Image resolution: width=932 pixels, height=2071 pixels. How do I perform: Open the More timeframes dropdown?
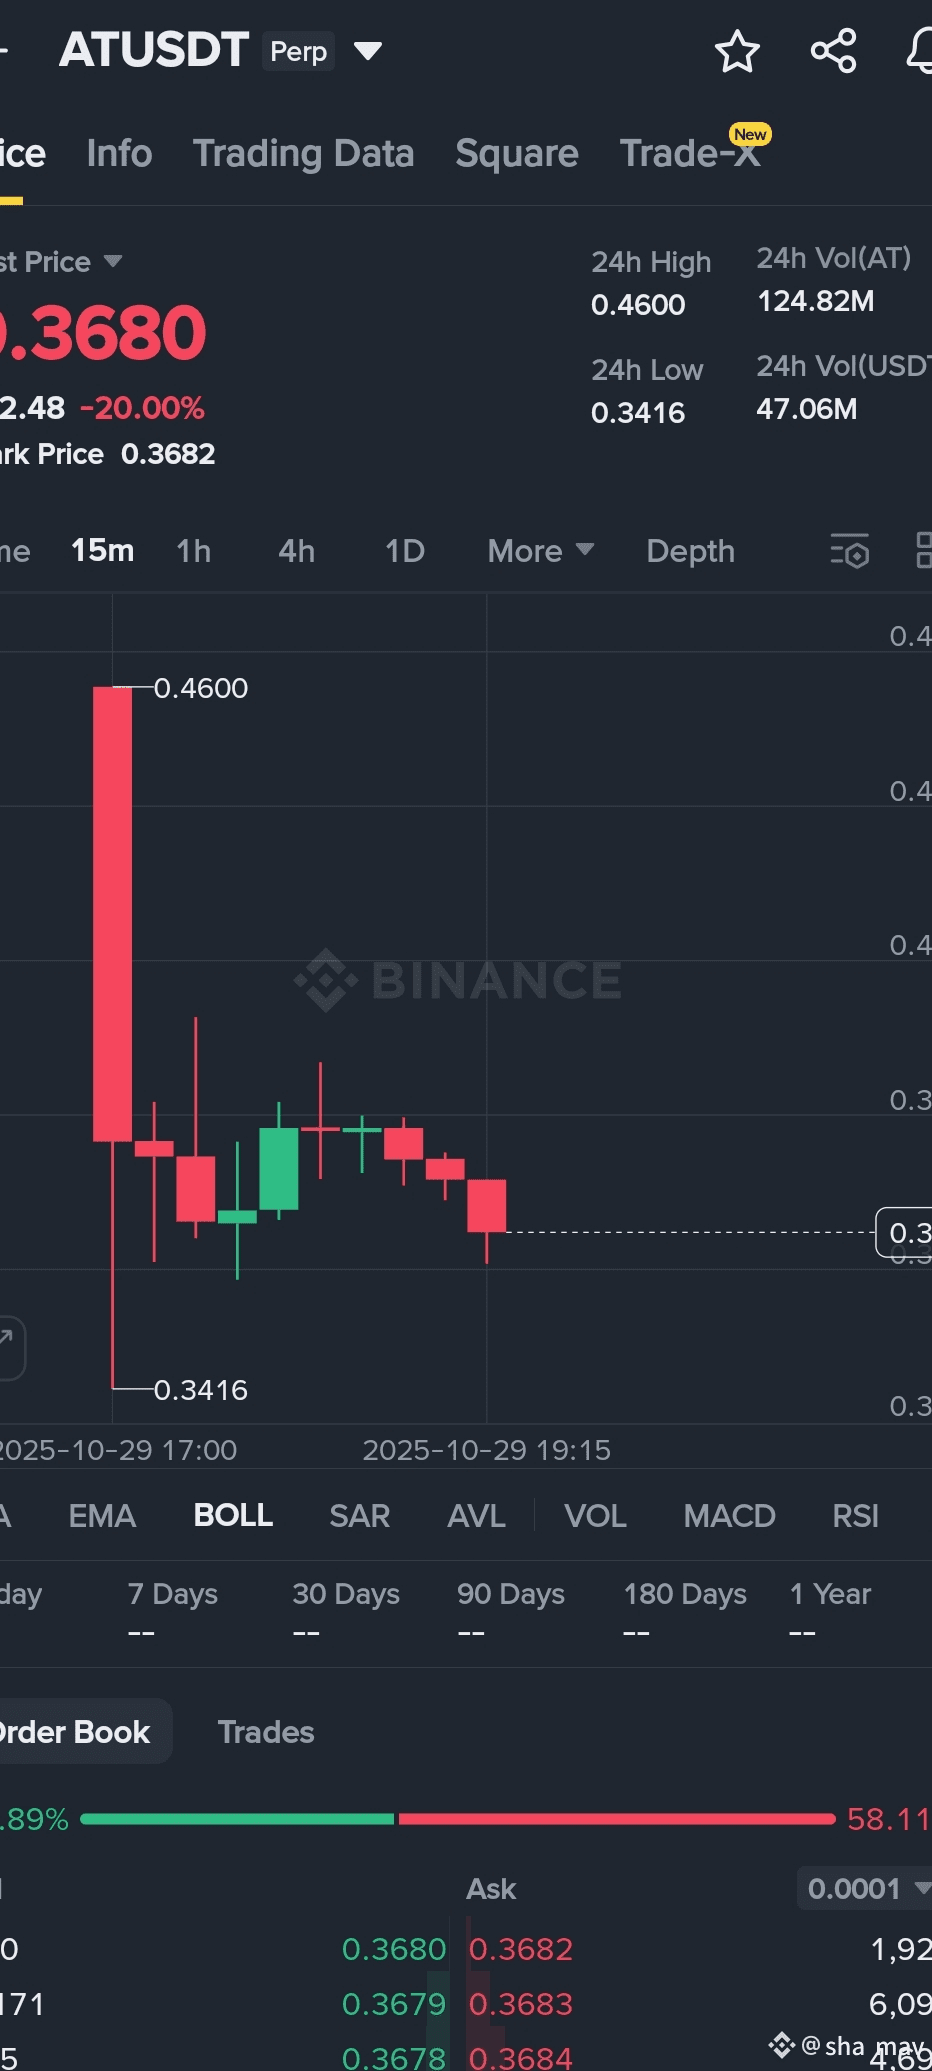tap(540, 551)
